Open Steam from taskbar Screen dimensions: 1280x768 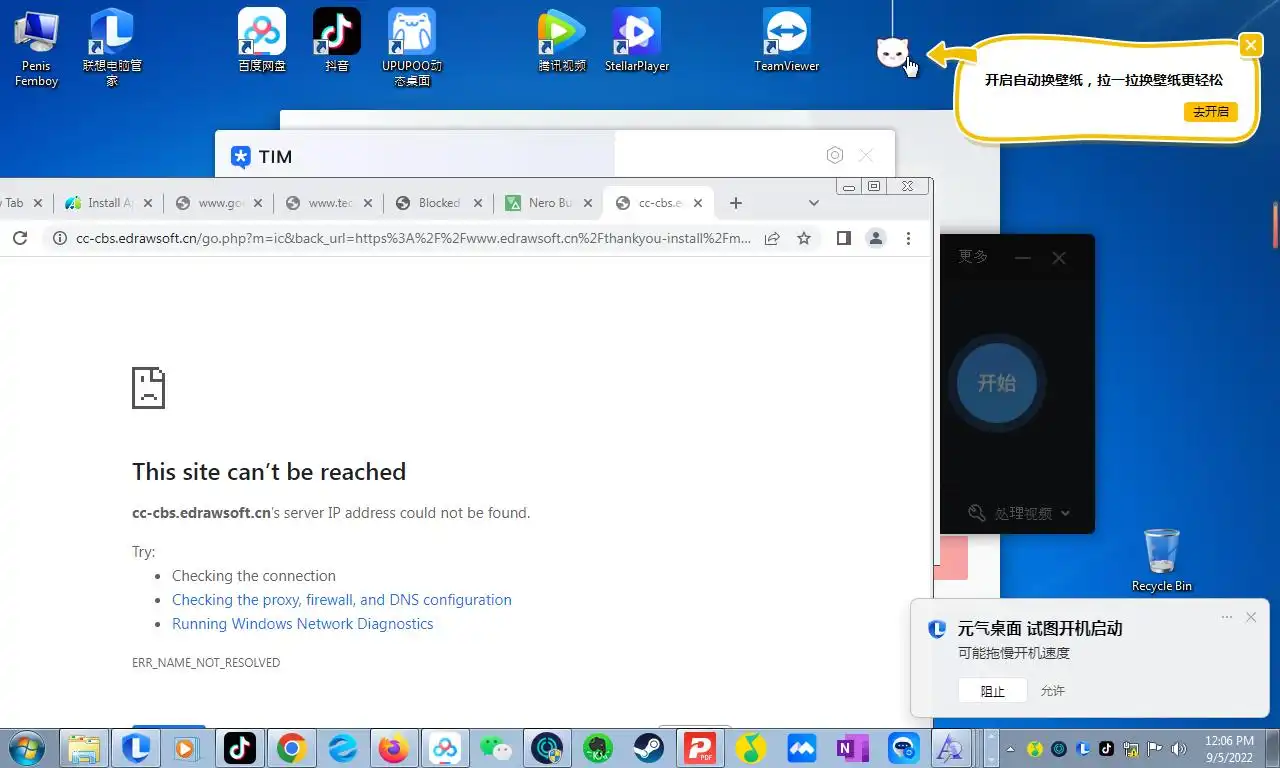click(x=649, y=748)
